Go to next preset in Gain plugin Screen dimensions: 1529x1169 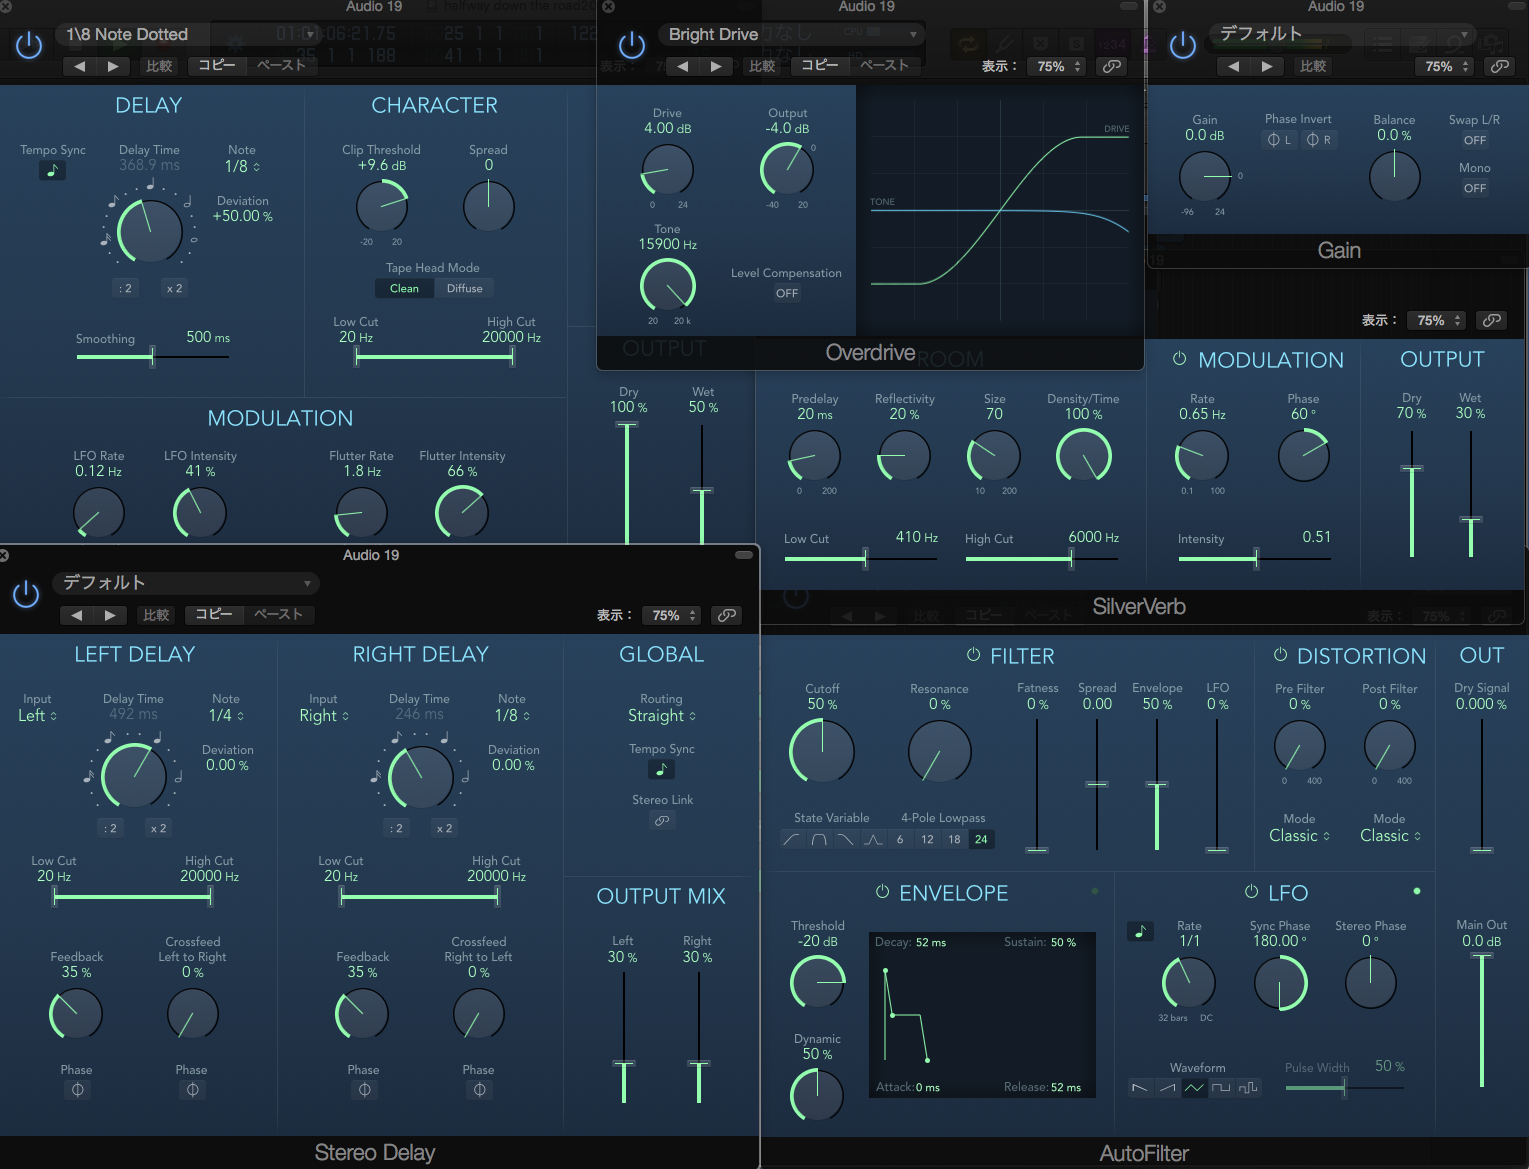tap(1267, 66)
